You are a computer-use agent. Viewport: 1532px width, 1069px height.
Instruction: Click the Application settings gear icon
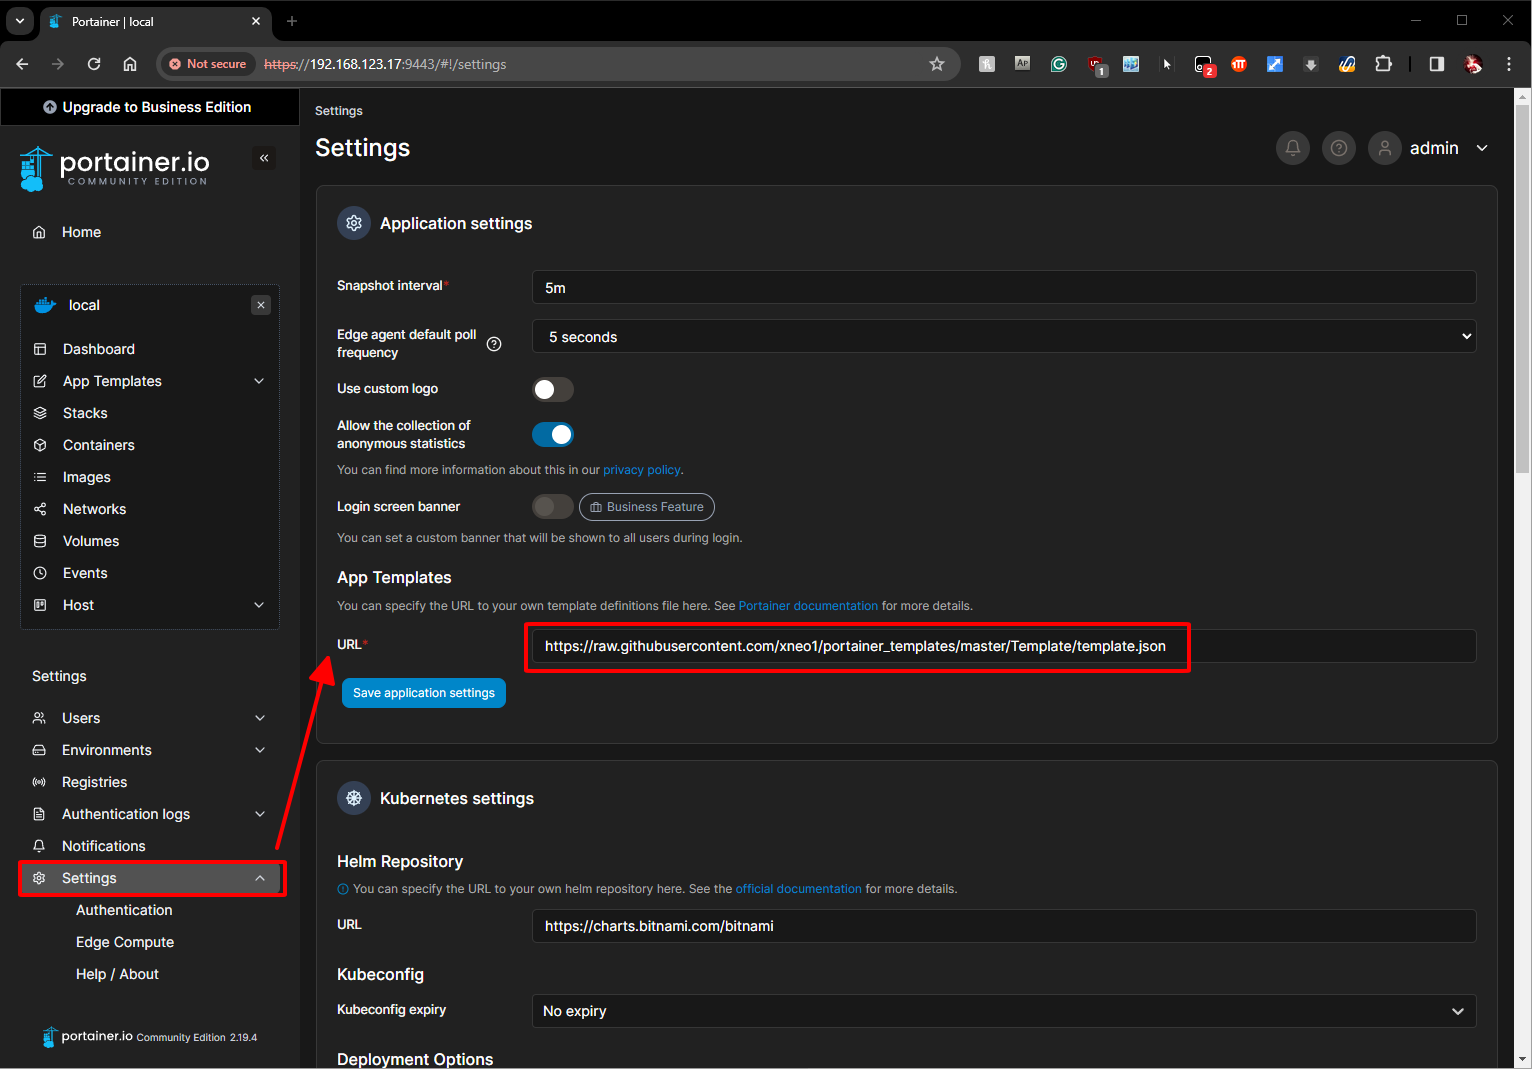(354, 223)
